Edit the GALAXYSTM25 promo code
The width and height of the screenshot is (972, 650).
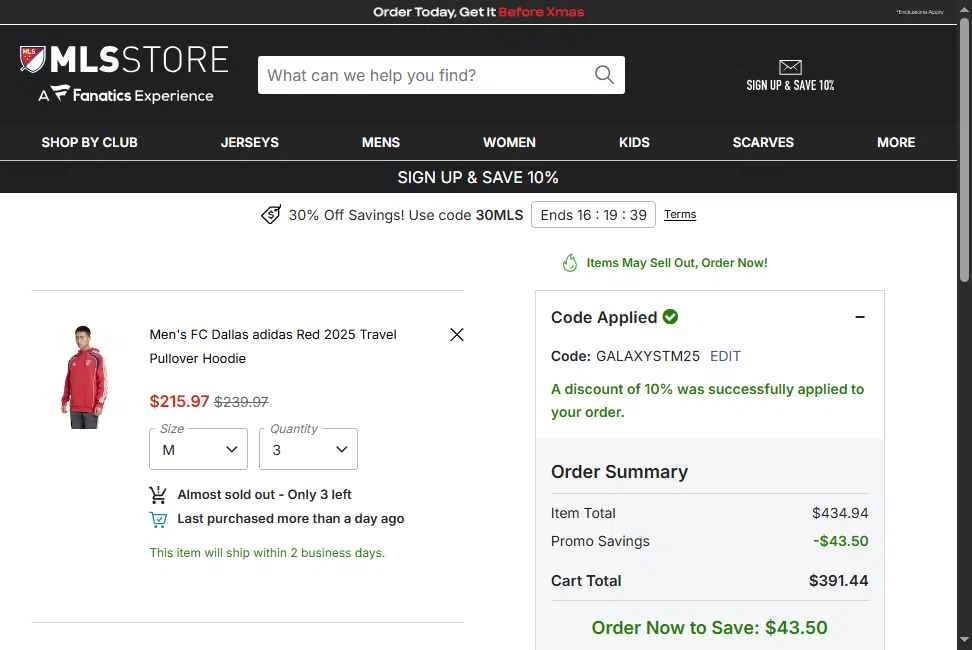(725, 356)
